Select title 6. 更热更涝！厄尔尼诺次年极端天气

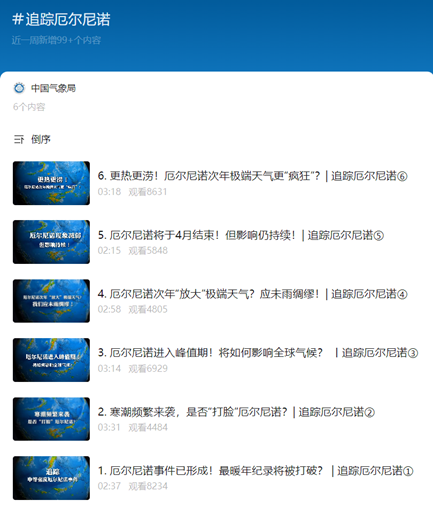coord(253,176)
